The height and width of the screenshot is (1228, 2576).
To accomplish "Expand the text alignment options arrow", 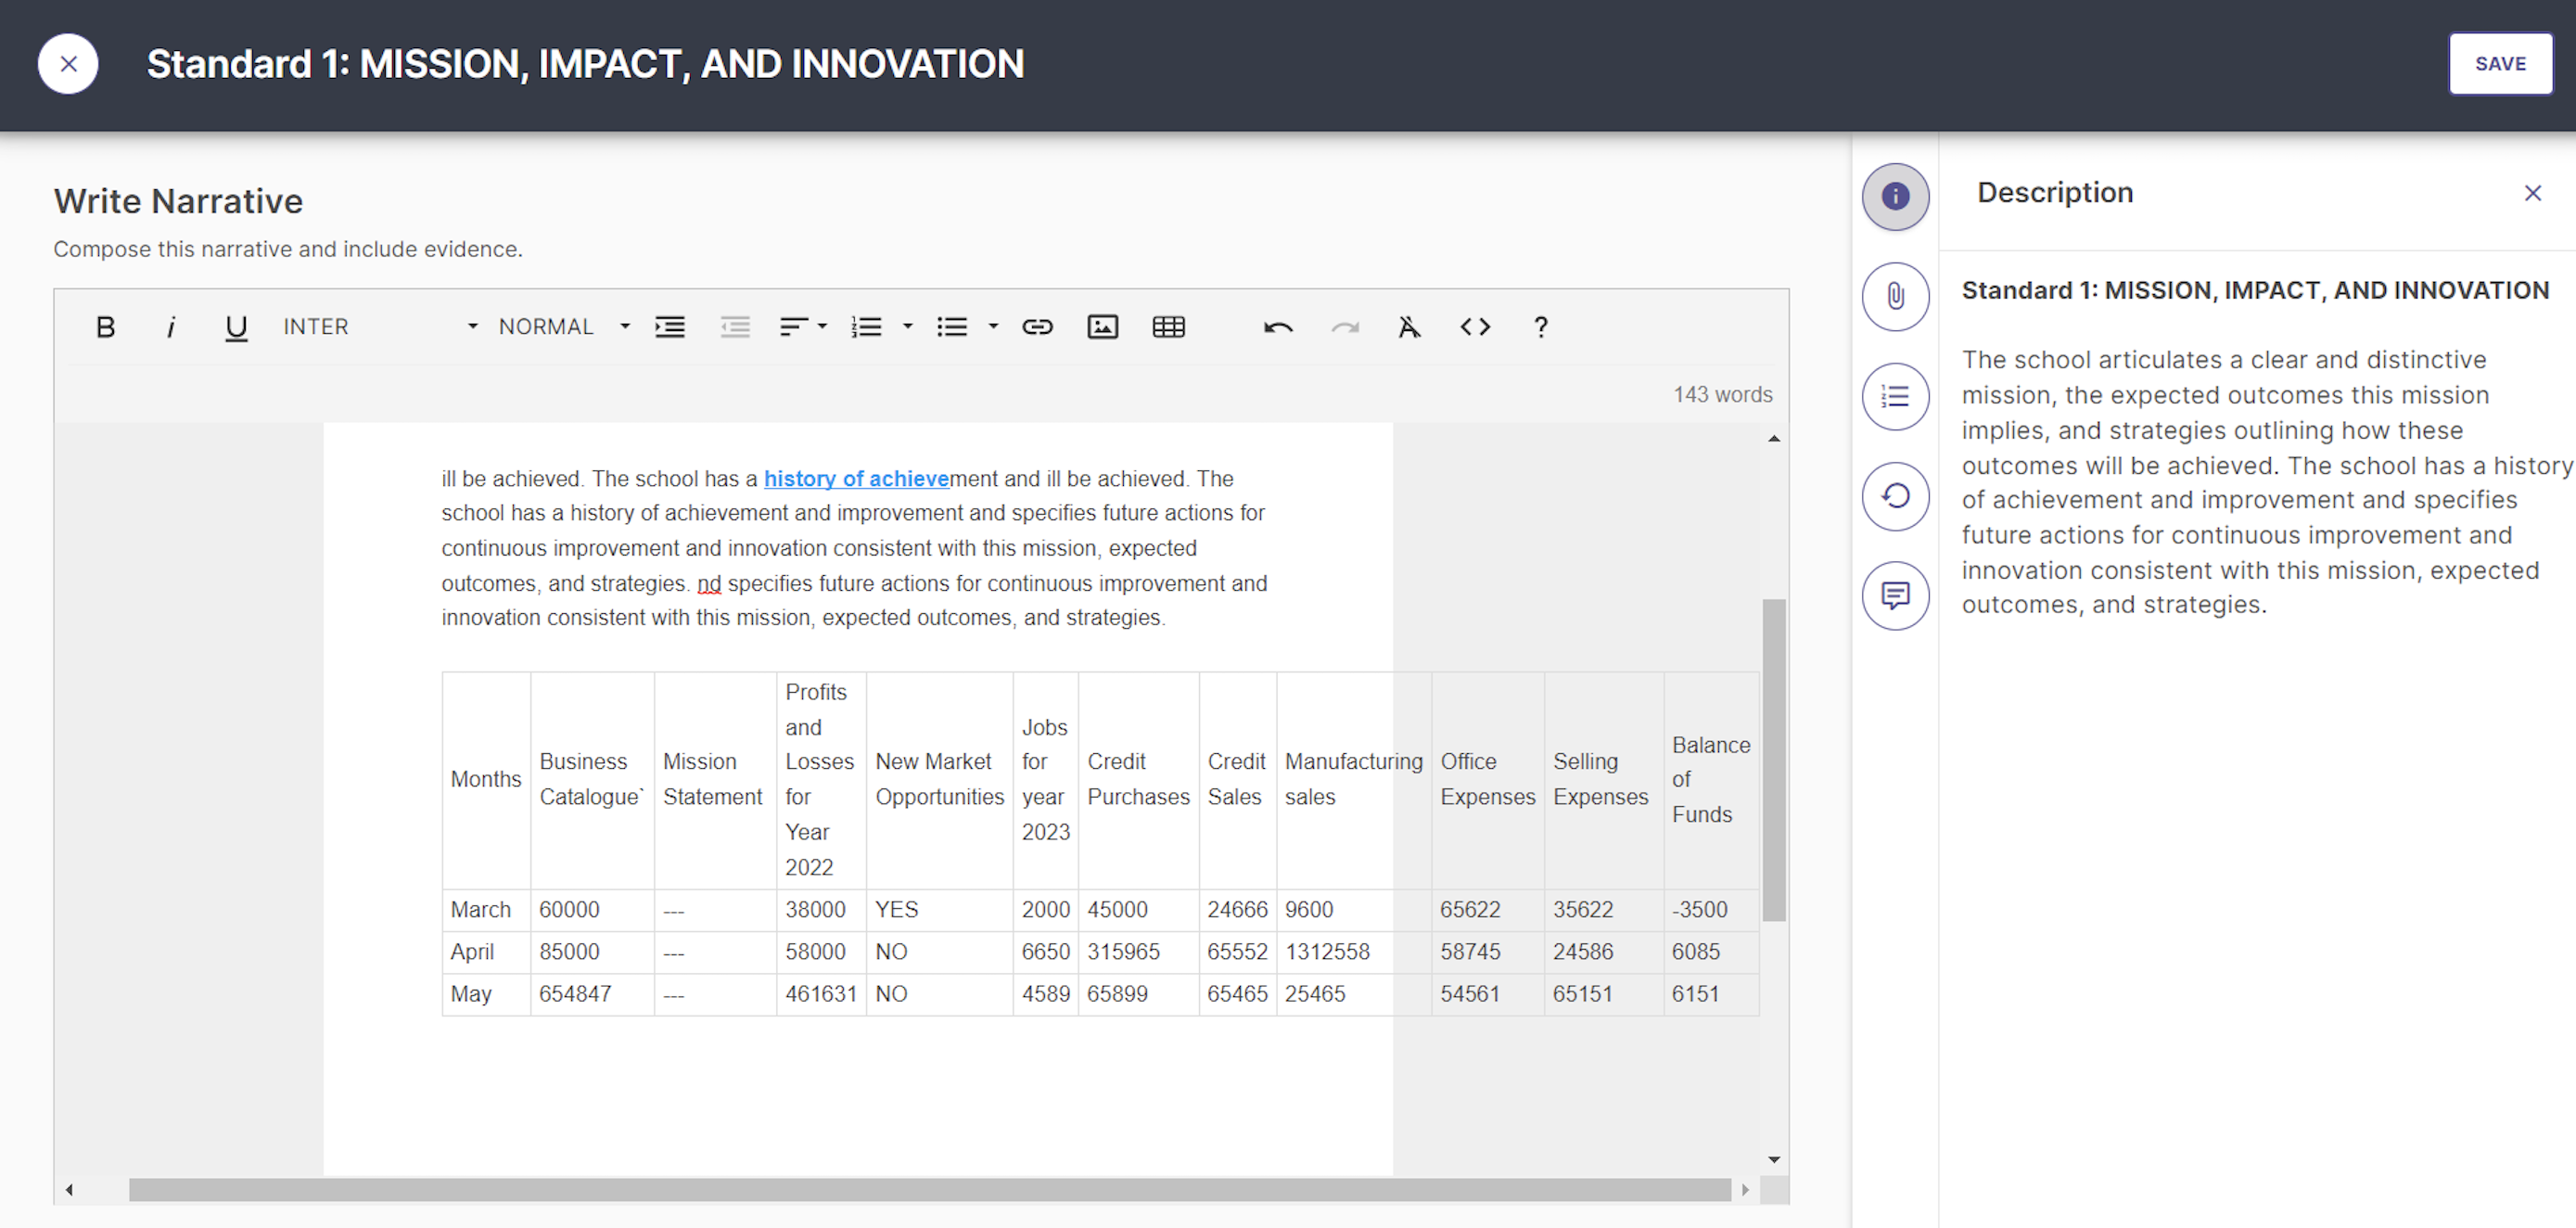I will point(822,327).
